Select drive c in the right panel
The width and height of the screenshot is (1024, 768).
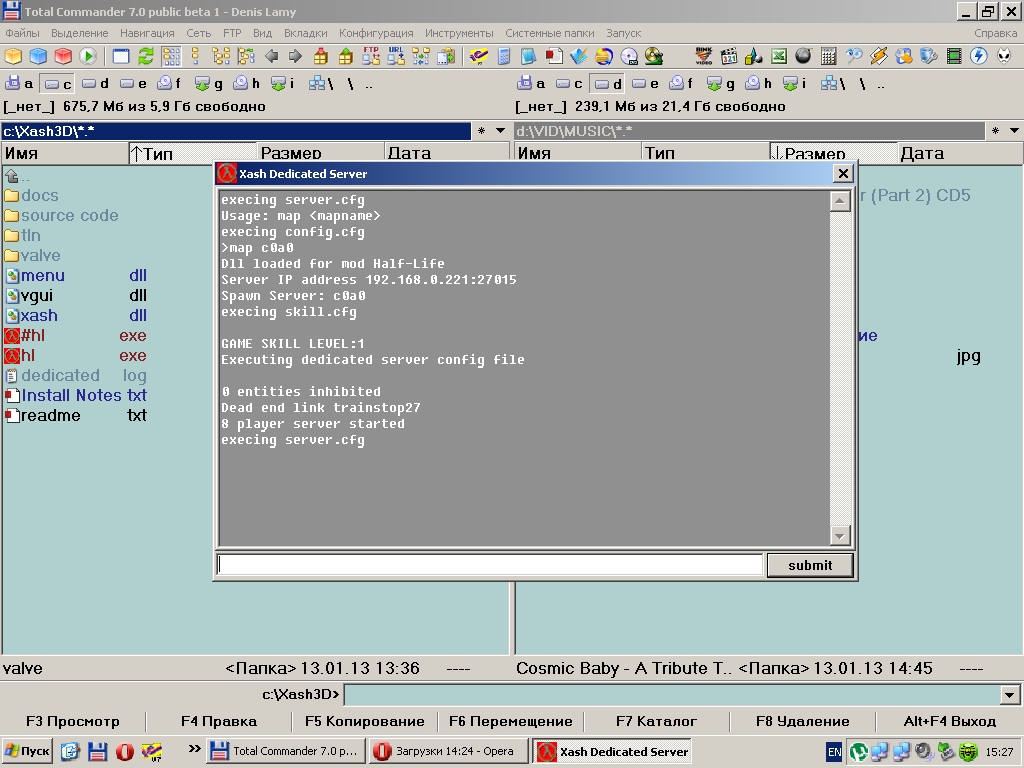[569, 84]
